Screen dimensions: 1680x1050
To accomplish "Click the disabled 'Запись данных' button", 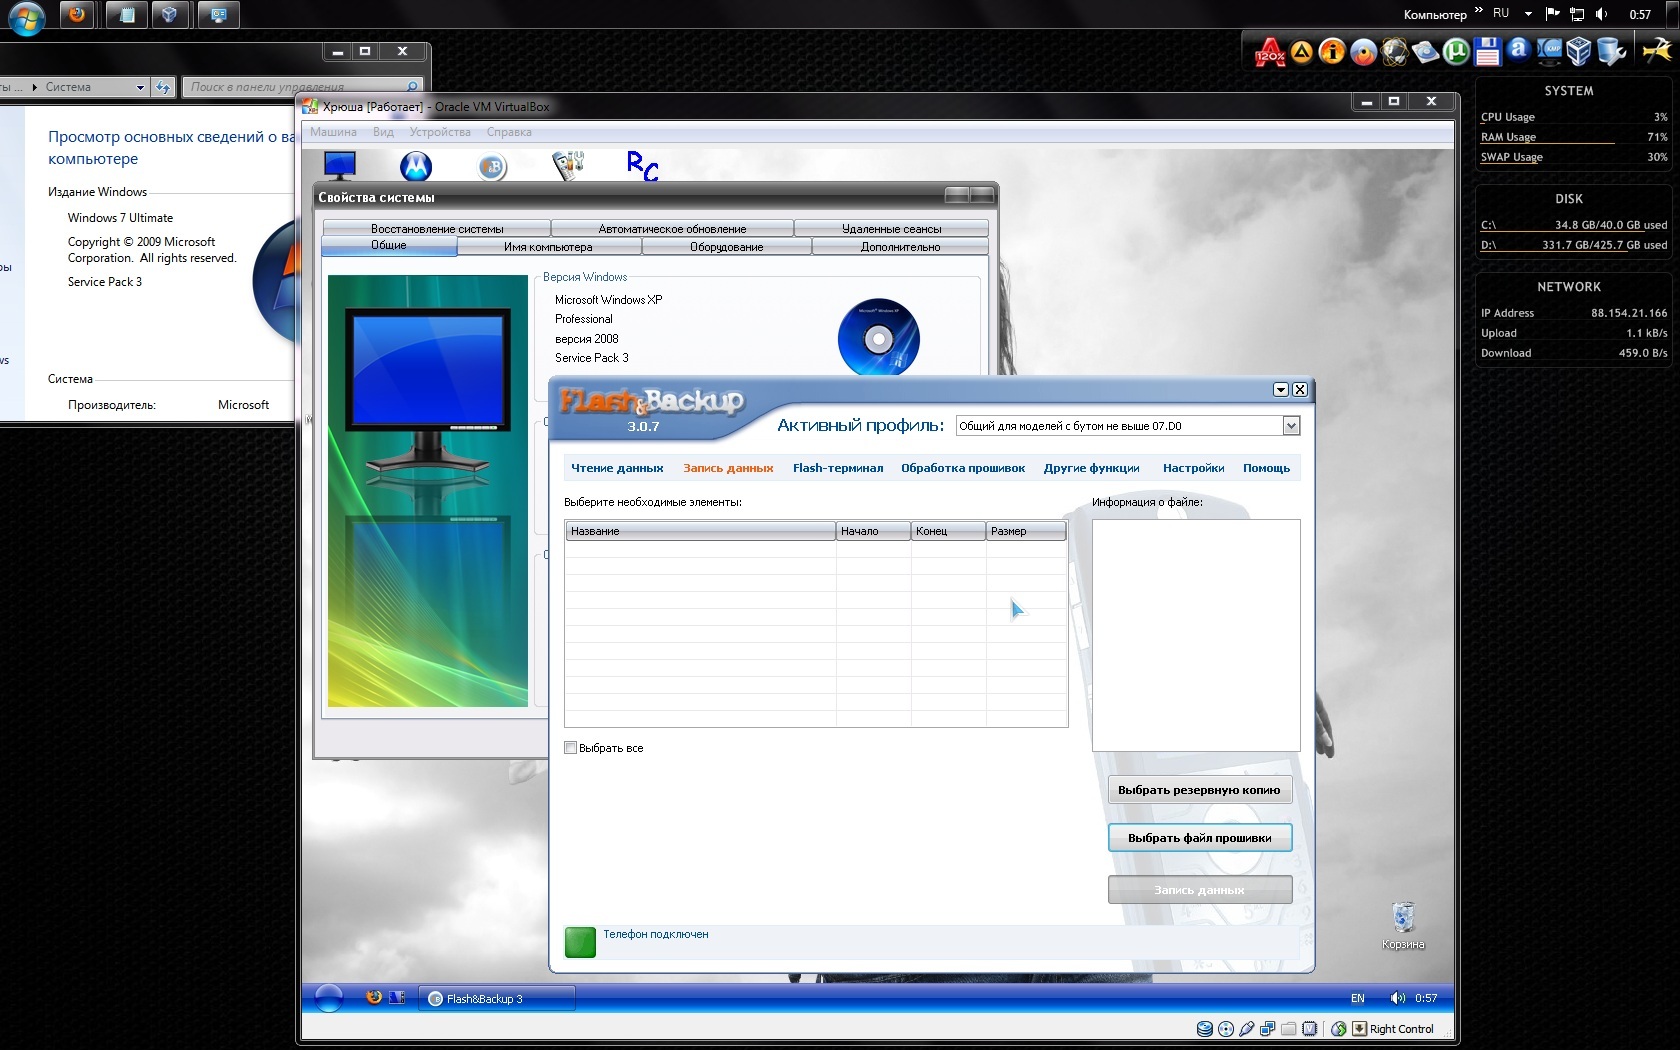I will [x=1199, y=890].
